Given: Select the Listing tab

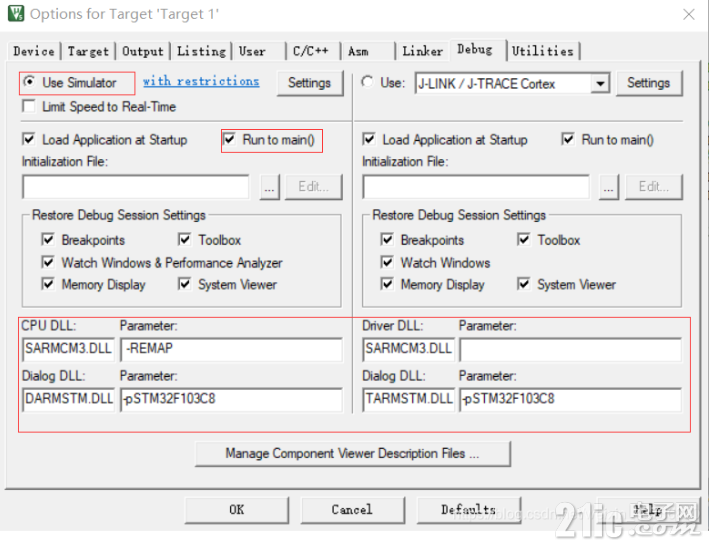Looking at the screenshot, I should click(201, 51).
